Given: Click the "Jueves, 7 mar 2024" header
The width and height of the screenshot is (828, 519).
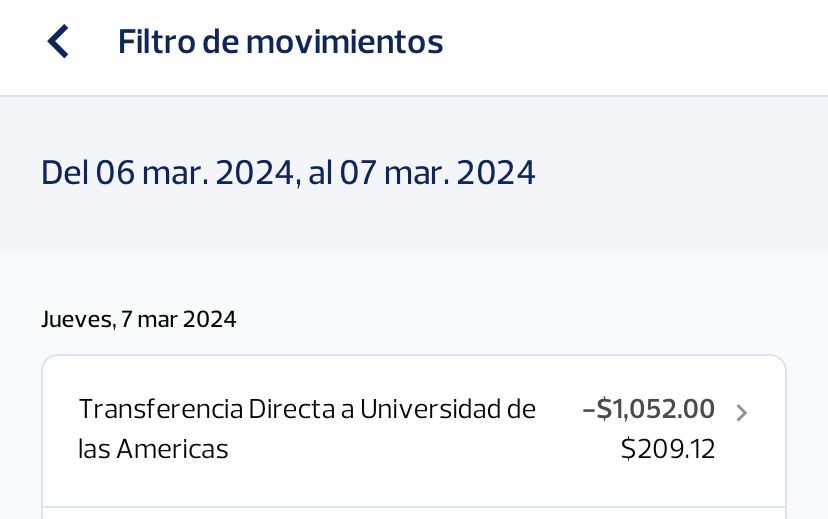Looking at the screenshot, I should [x=139, y=320].
